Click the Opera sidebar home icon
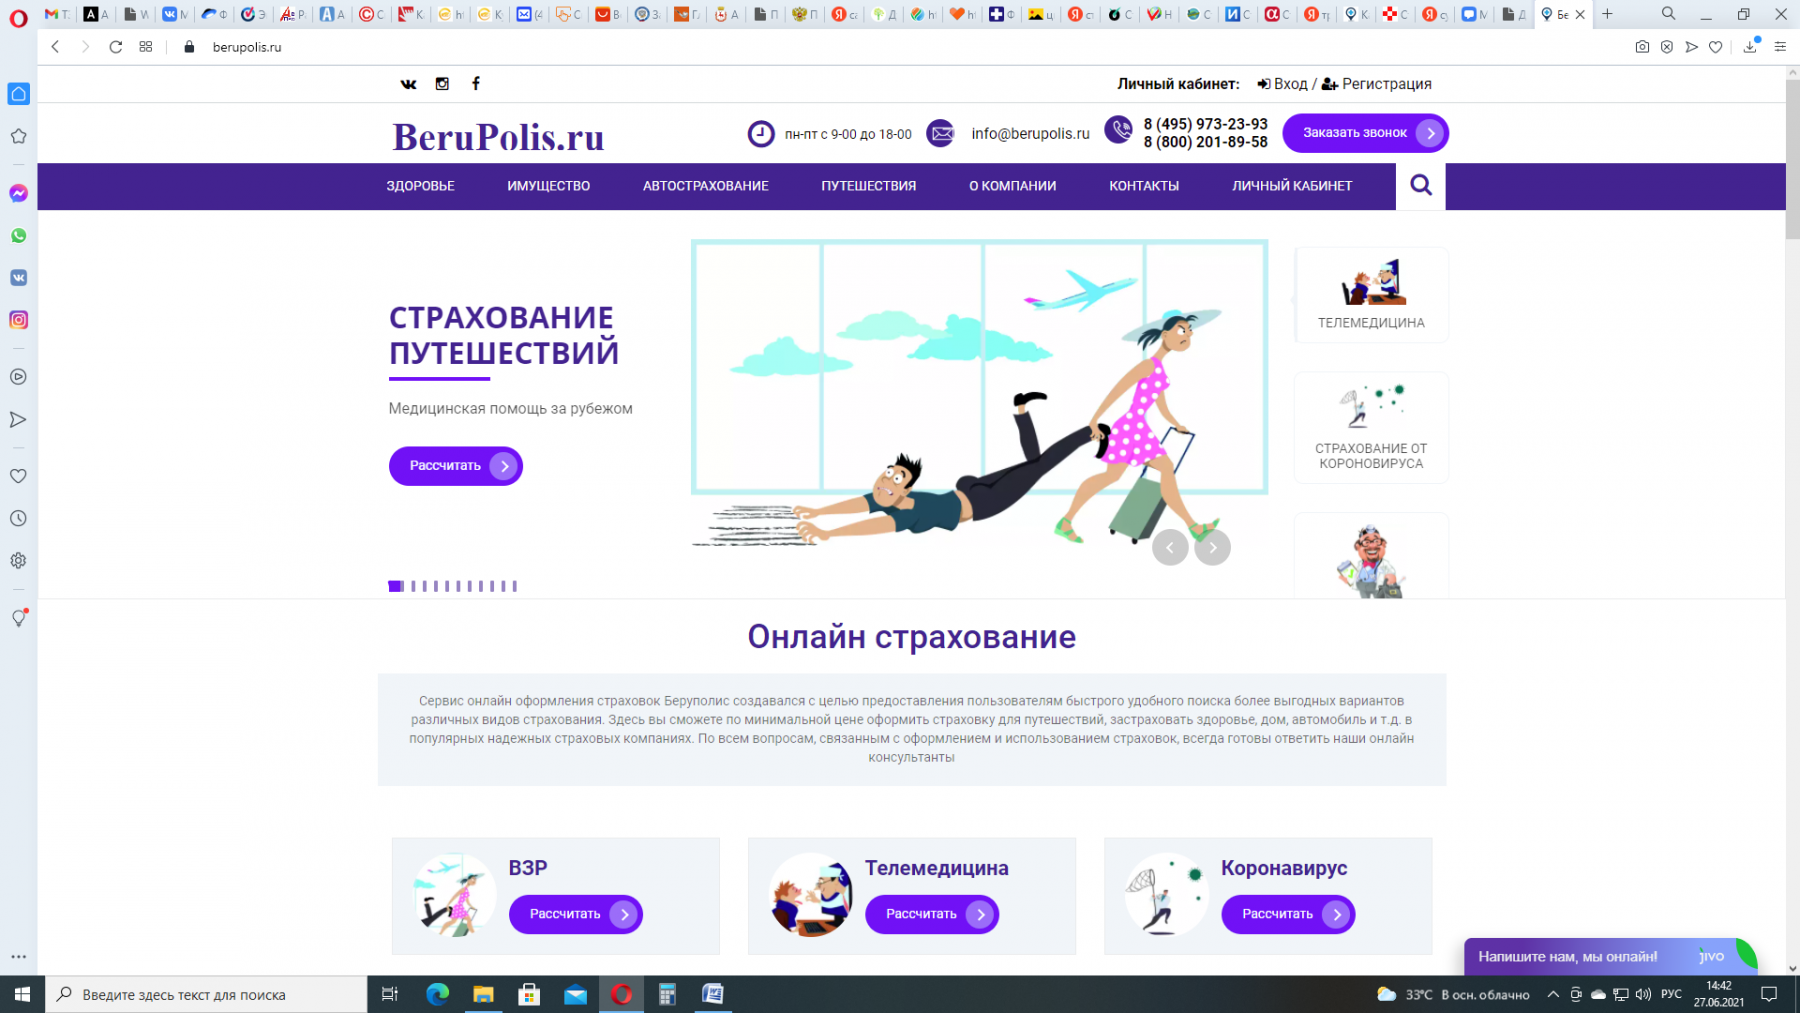Viewport: 1800px width, 1013px height. point(18,94)
